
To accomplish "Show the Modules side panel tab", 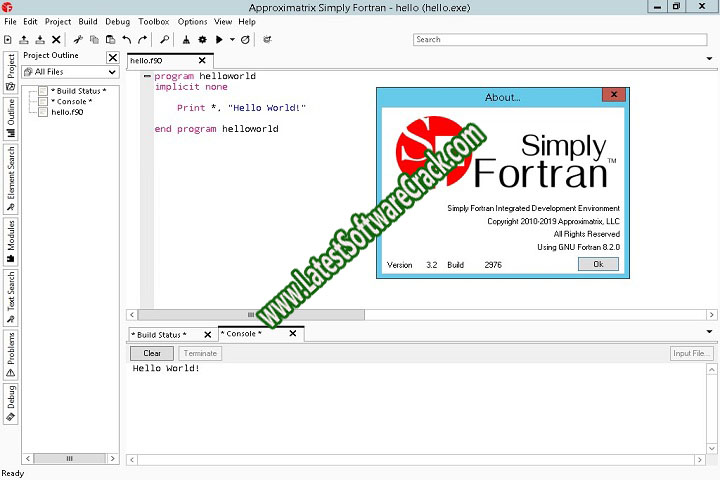I will 11,238.
